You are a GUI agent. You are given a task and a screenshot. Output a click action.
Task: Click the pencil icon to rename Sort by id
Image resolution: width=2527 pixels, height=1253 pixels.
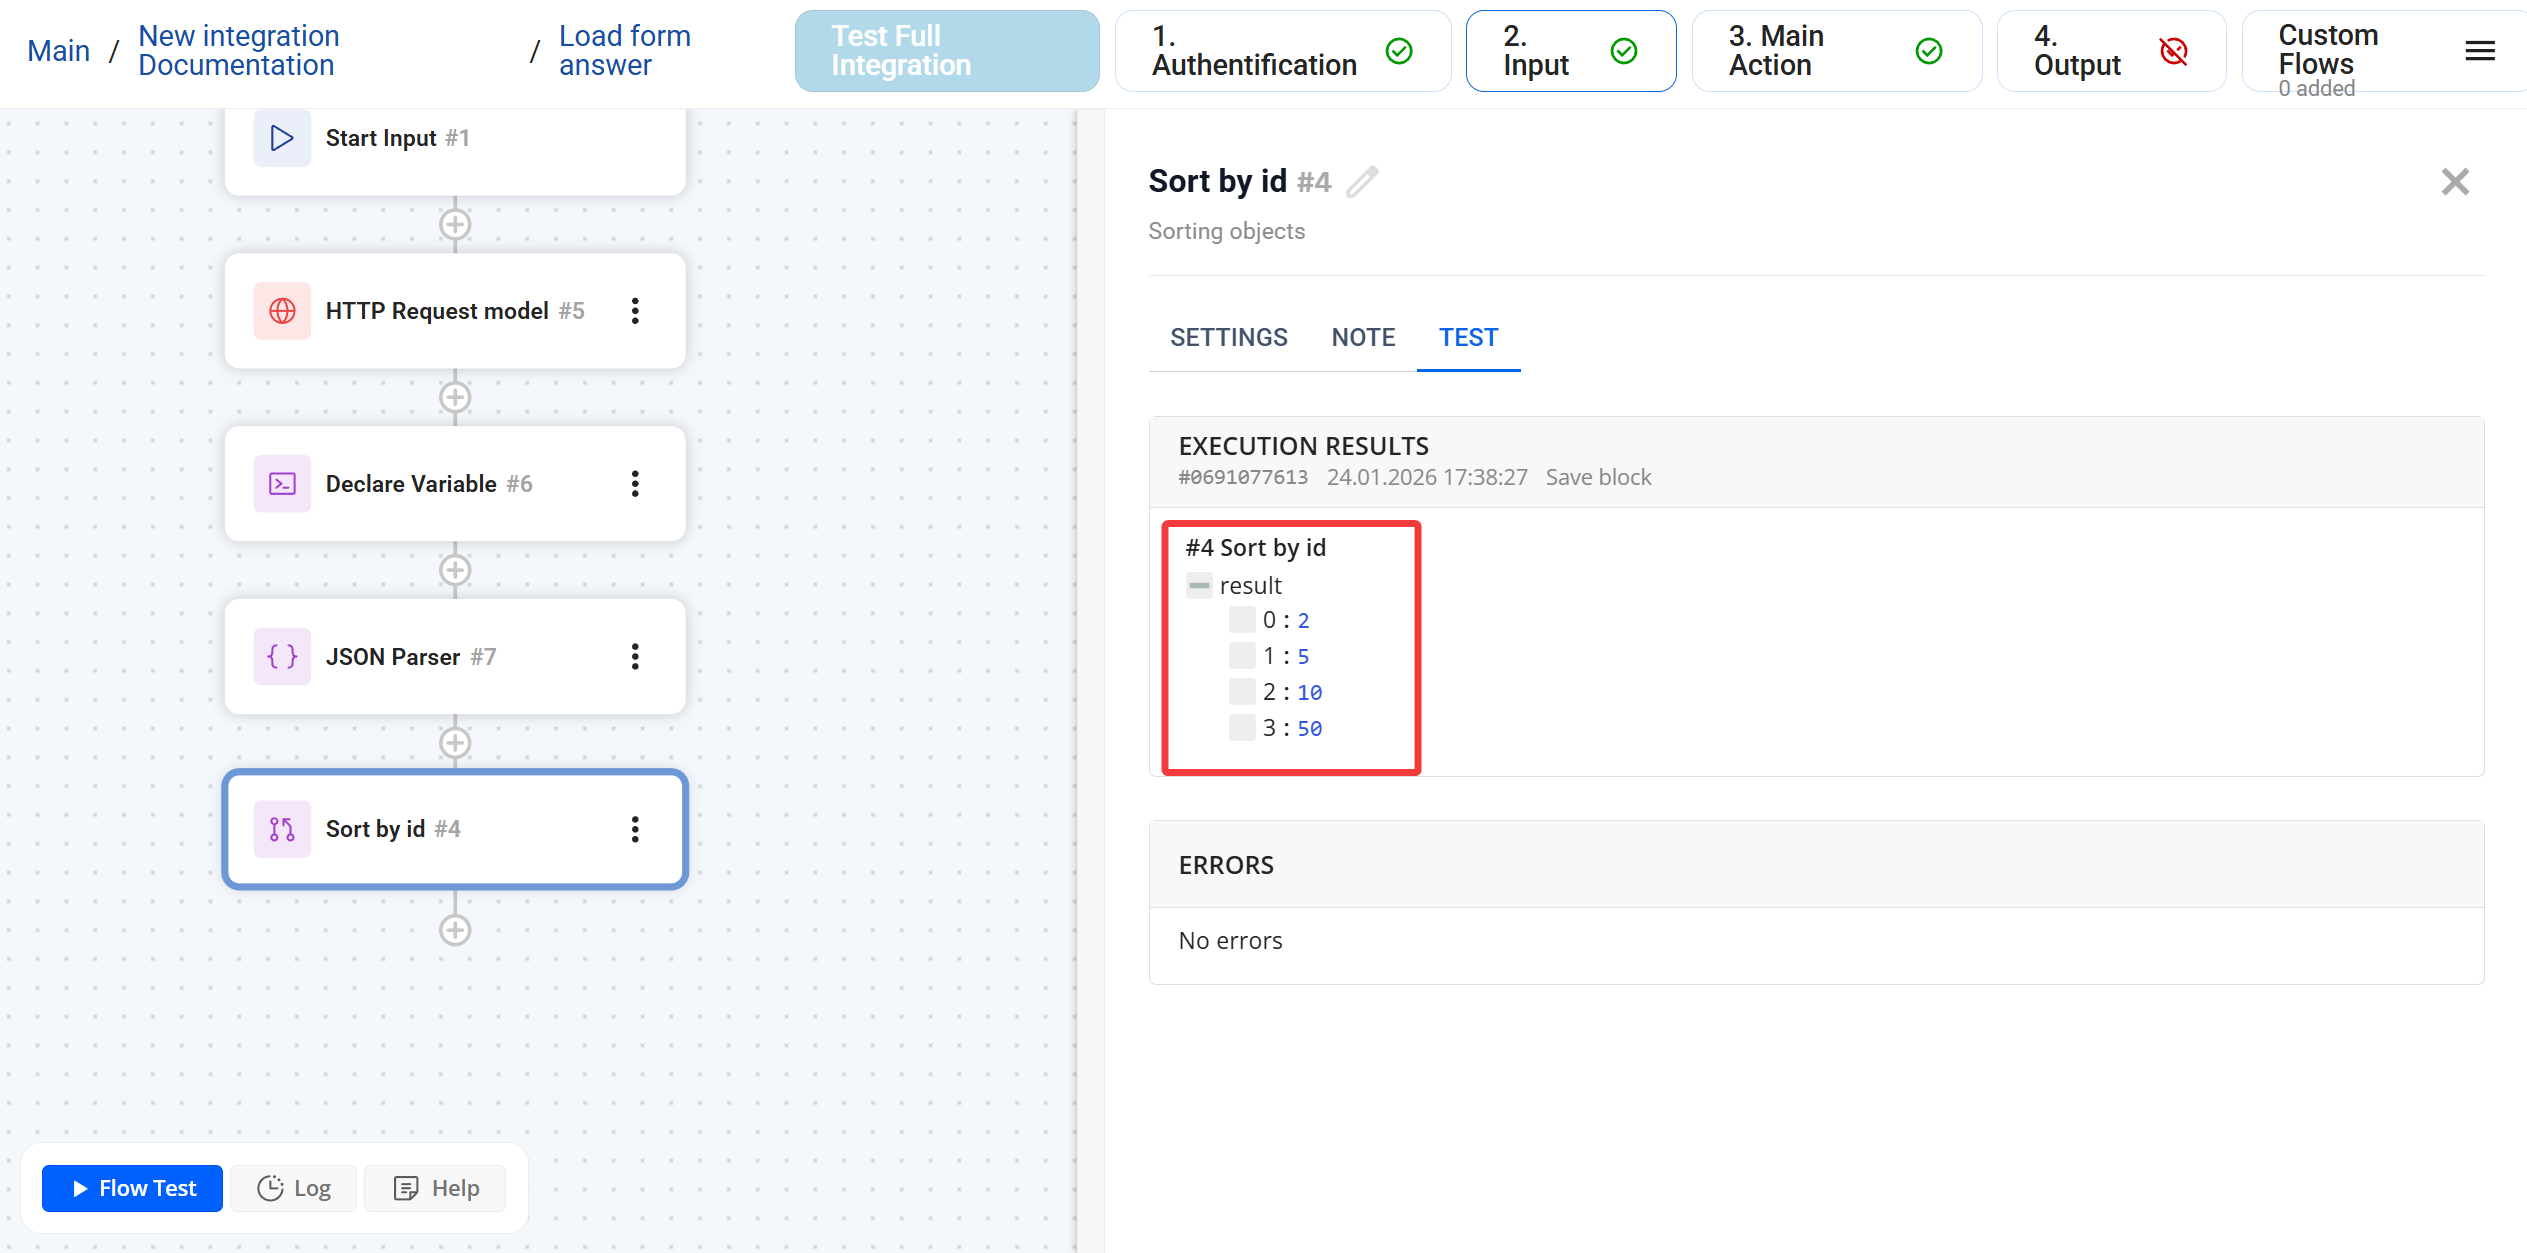(x=1362, y=182)
